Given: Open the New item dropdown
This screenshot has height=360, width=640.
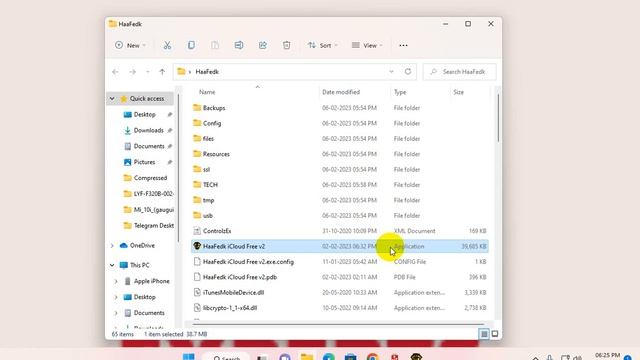Looking at the screenshot, I should [130, 45].
